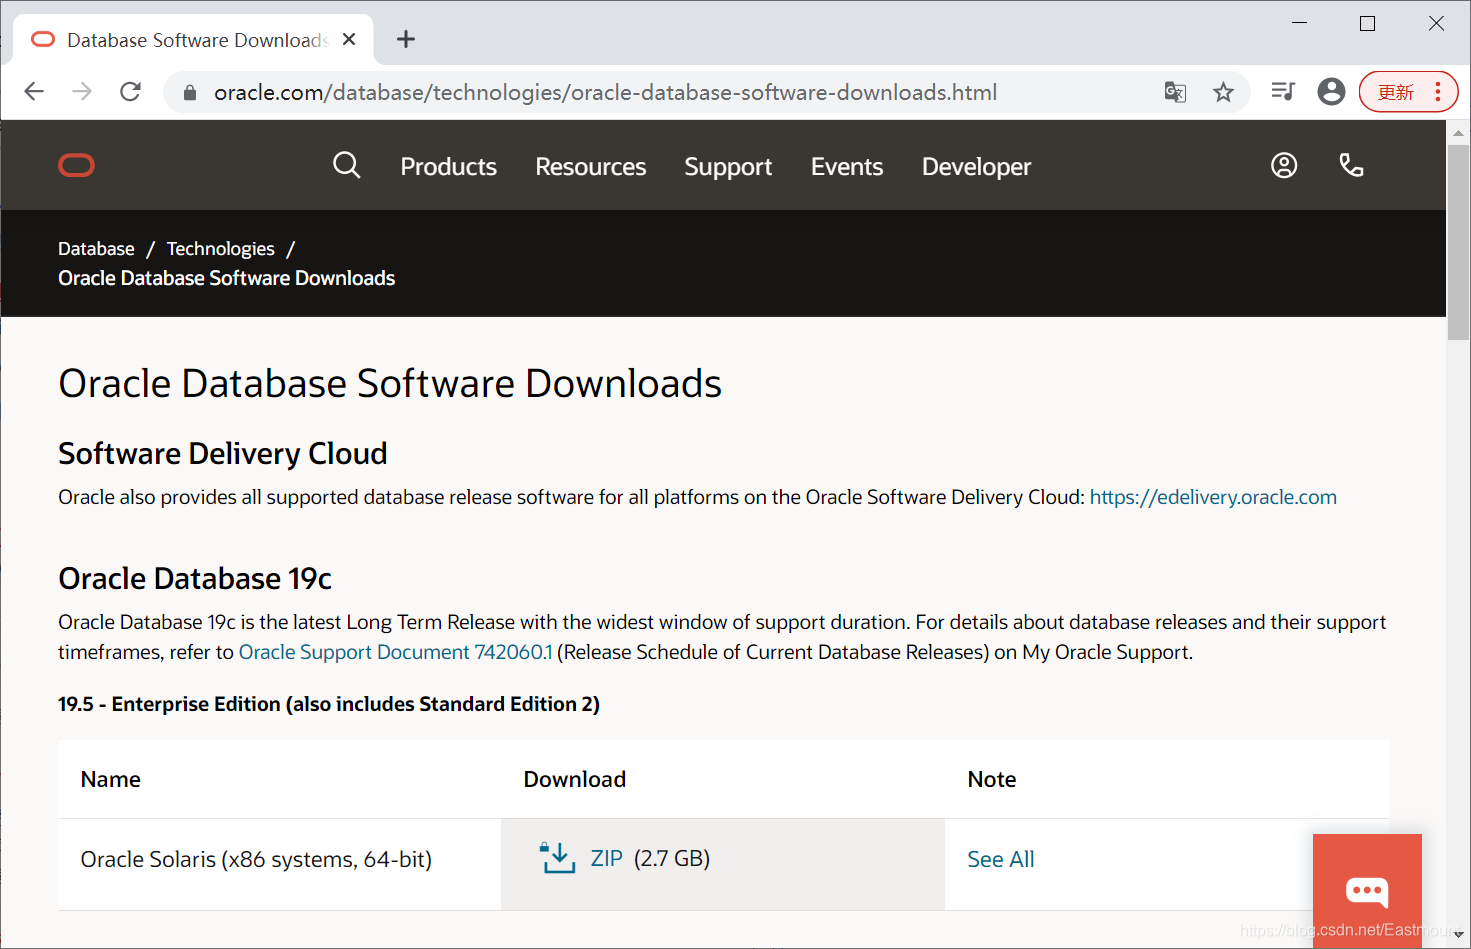Screen dimensions: 1471x949
Task: Click the browser forward arrow
Action: pos(82,92)
